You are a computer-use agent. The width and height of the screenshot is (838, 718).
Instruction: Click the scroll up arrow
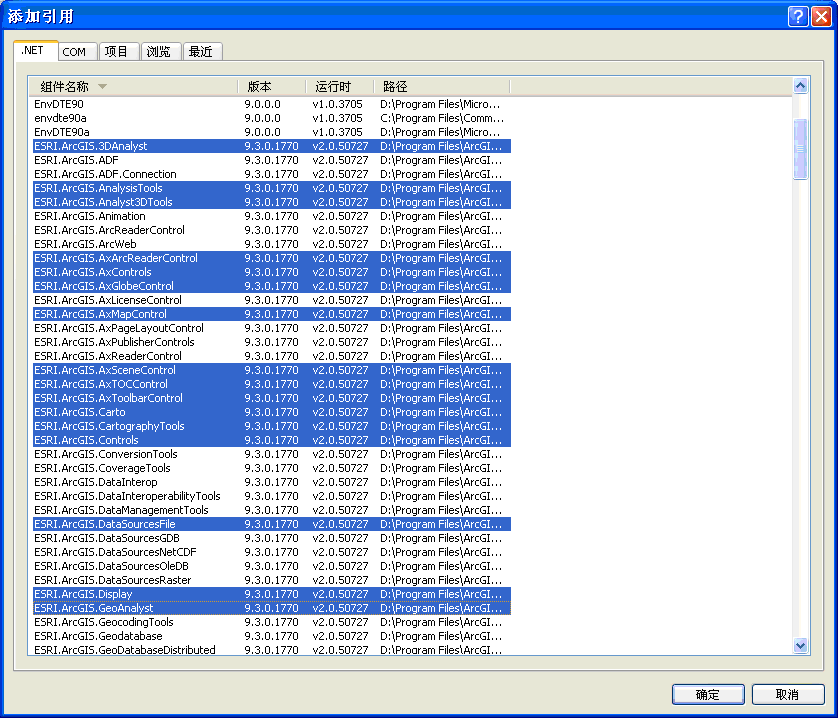point(800,86)
